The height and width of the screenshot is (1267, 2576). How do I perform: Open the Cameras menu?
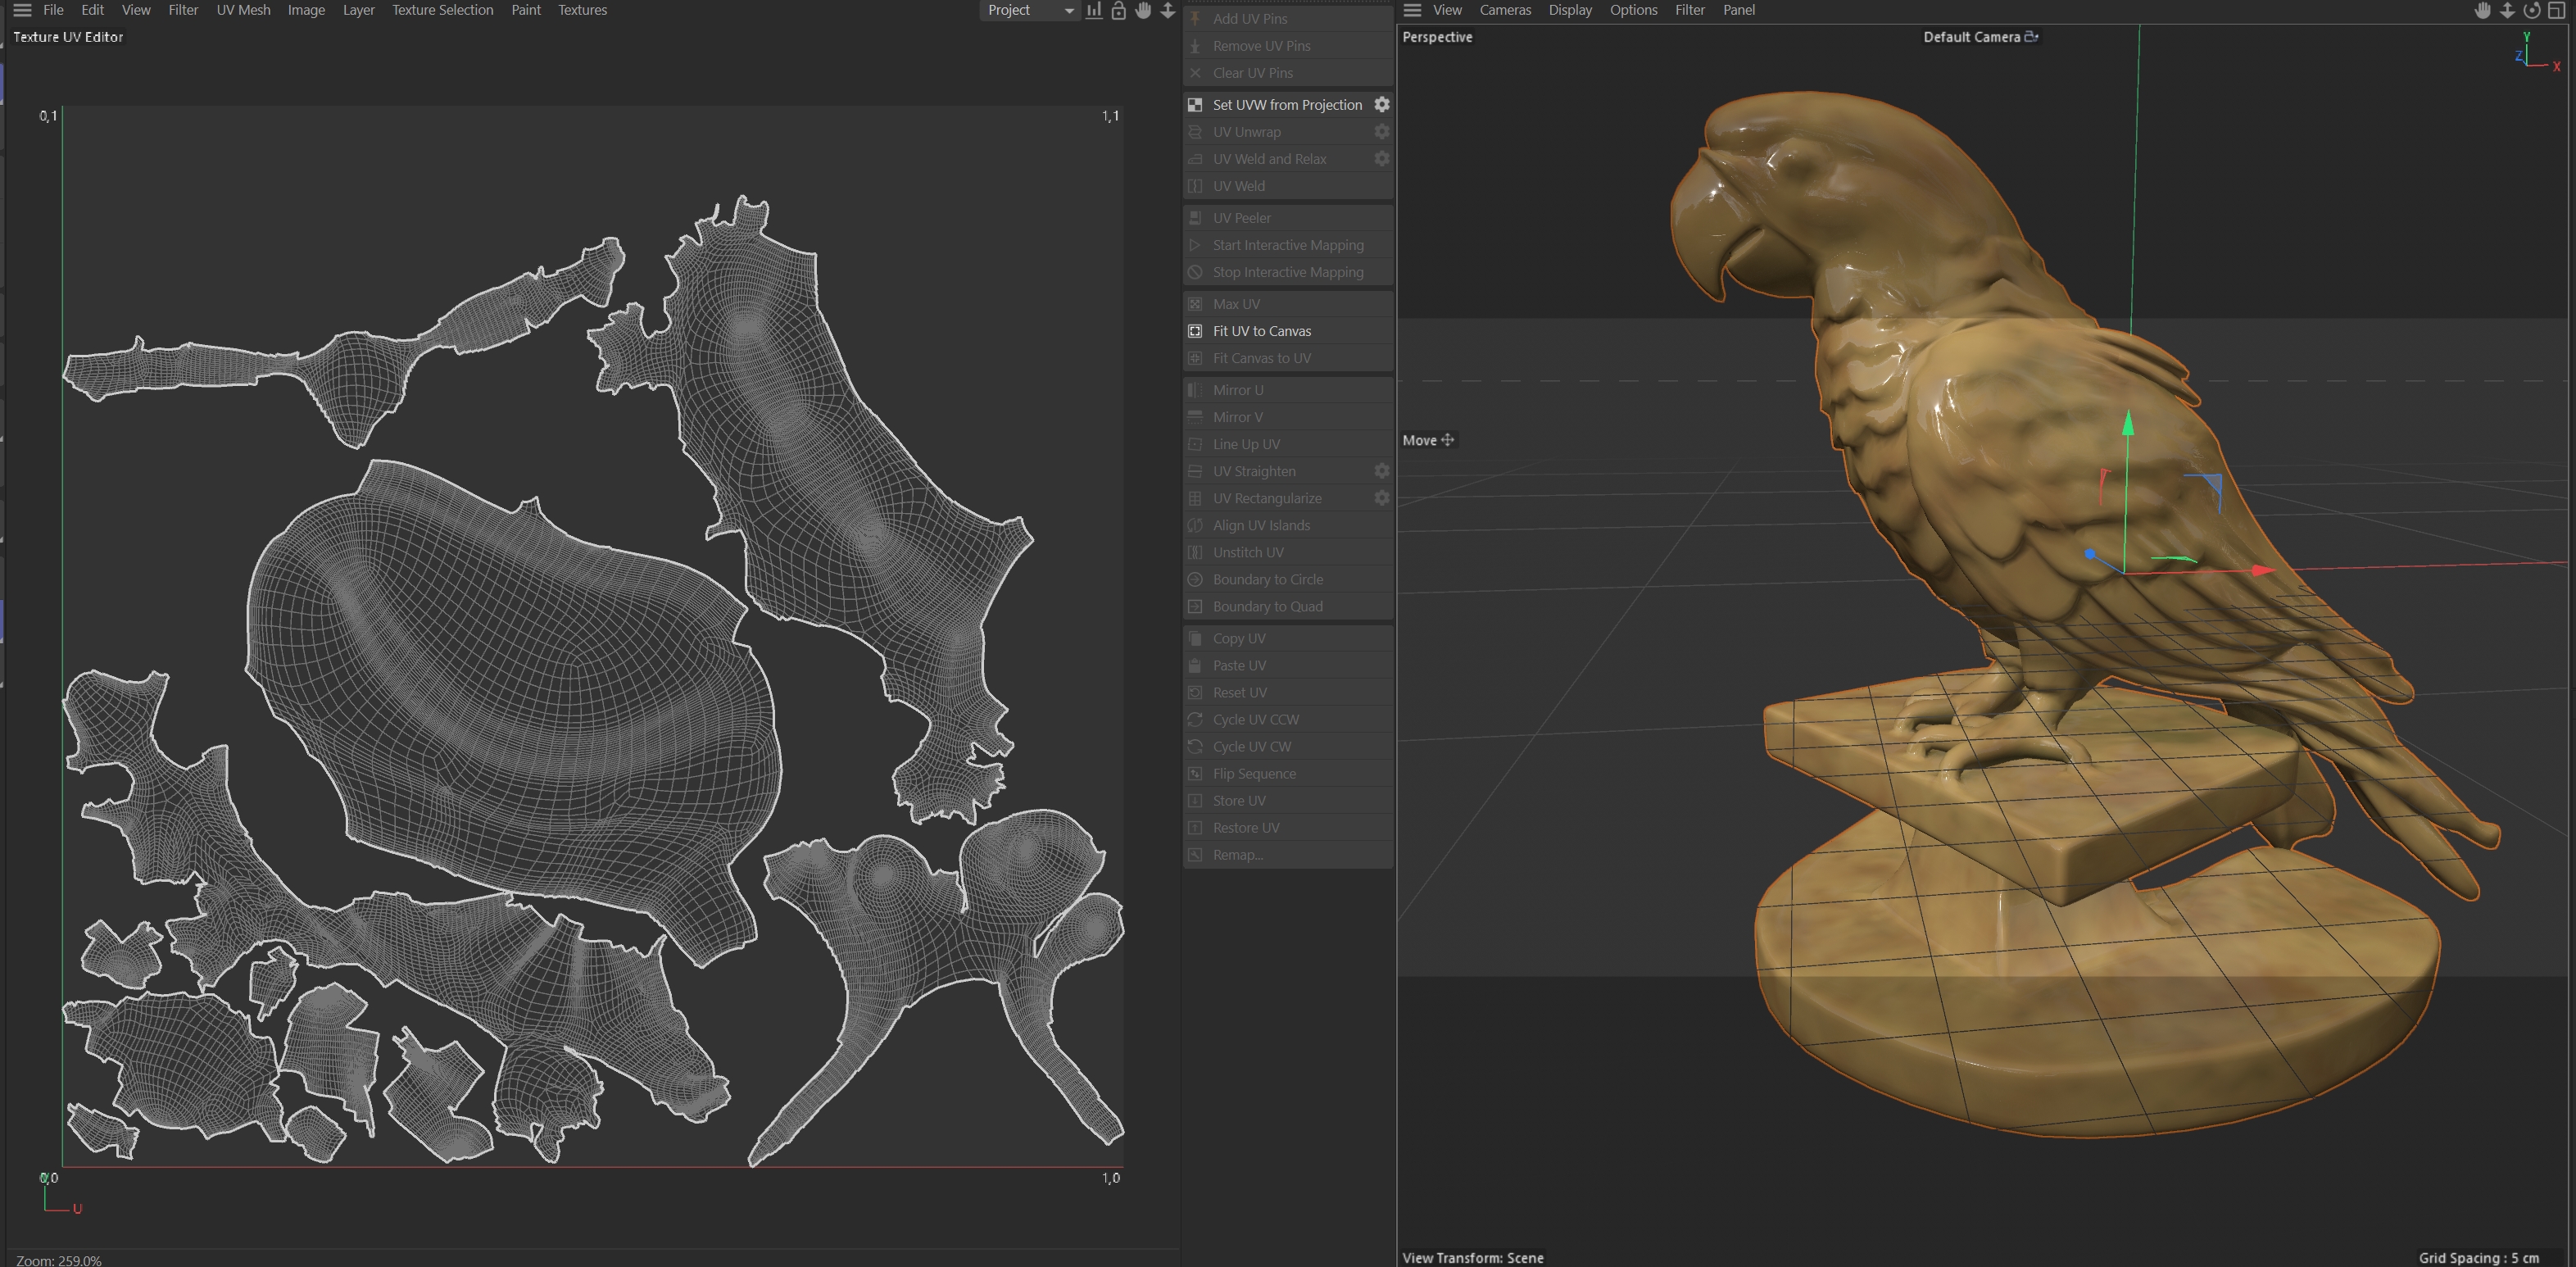click(x=1504, y=10)
